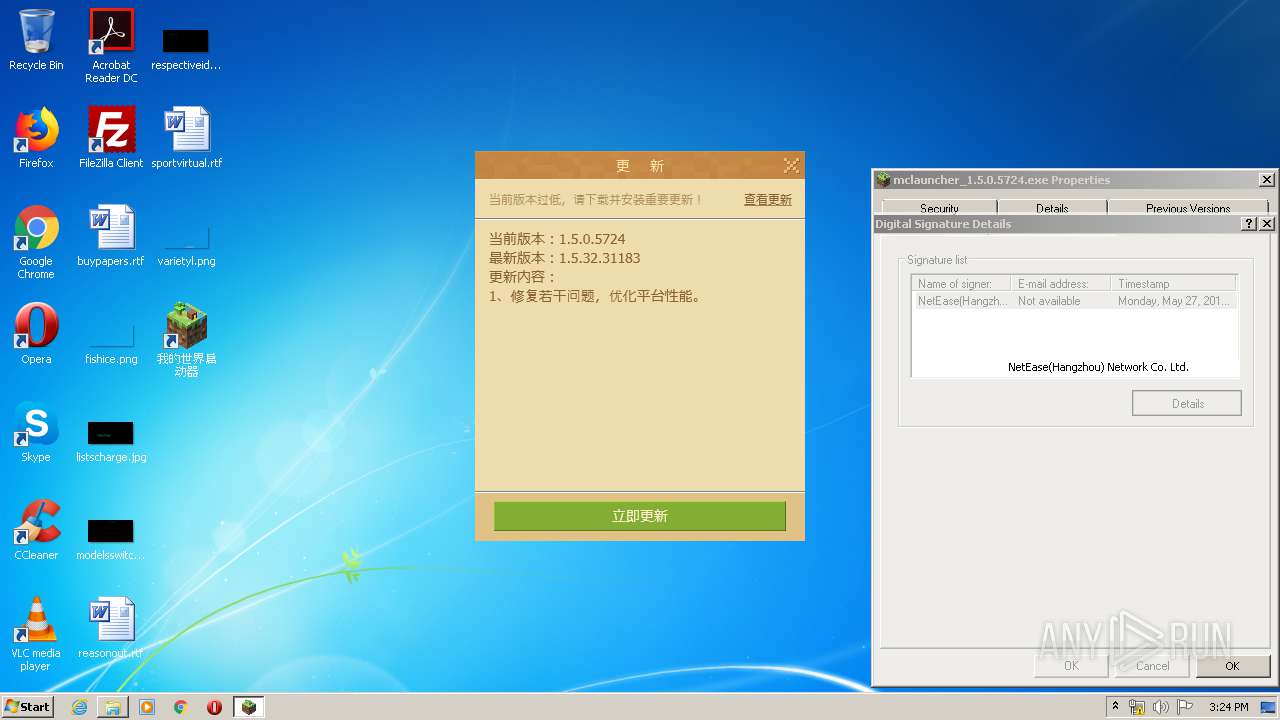Open CCleaner desktop shortcut
The image size is (1280, 720).
tap(36, 530)
